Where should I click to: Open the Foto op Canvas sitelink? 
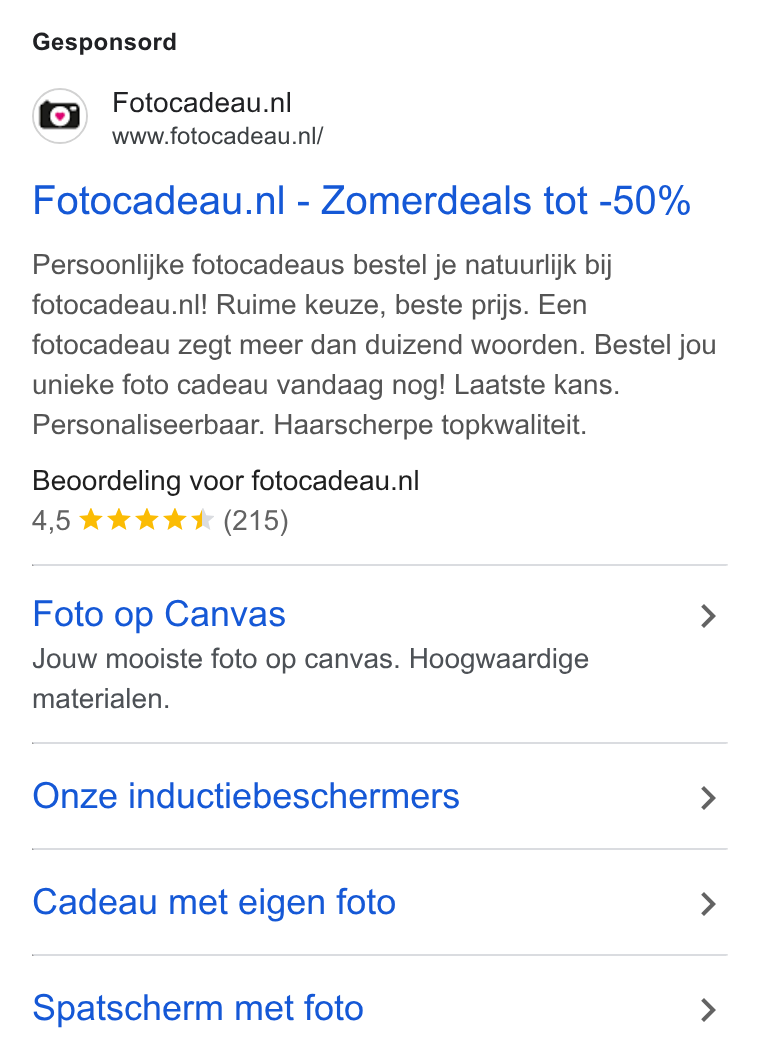tap(159, 614)
